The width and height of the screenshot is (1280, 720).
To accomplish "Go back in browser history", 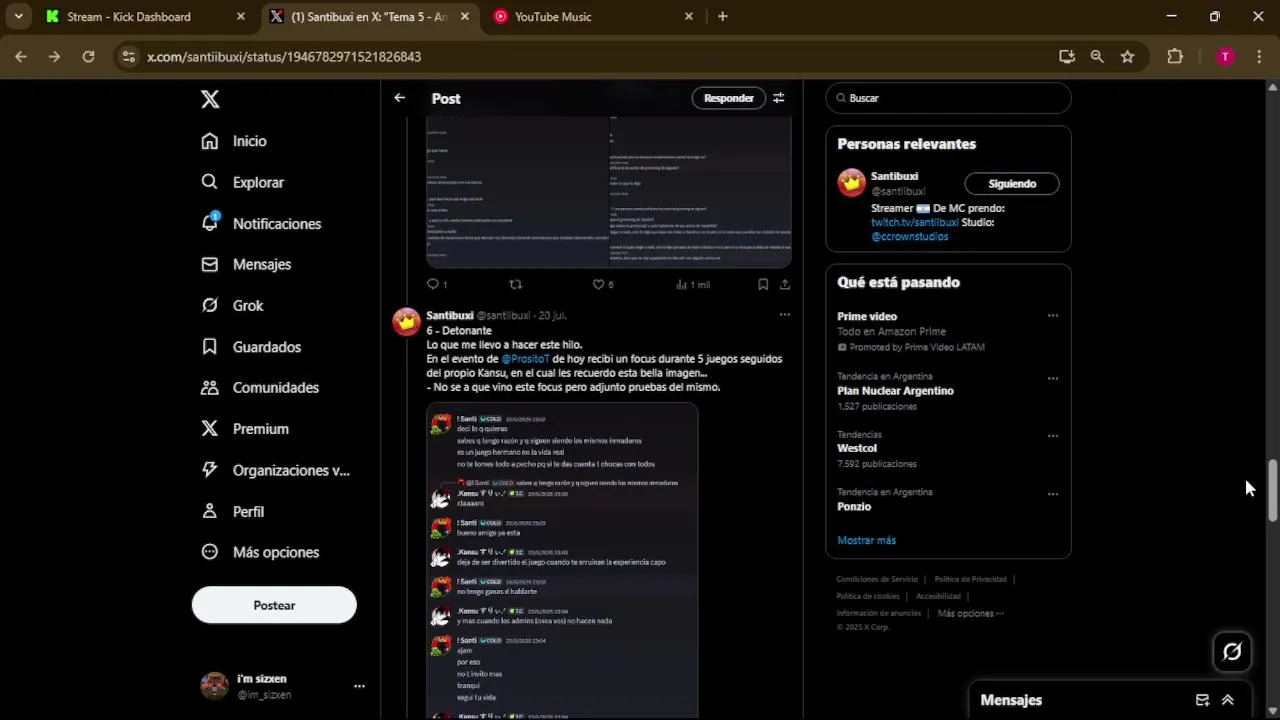I will pos(21,57).
